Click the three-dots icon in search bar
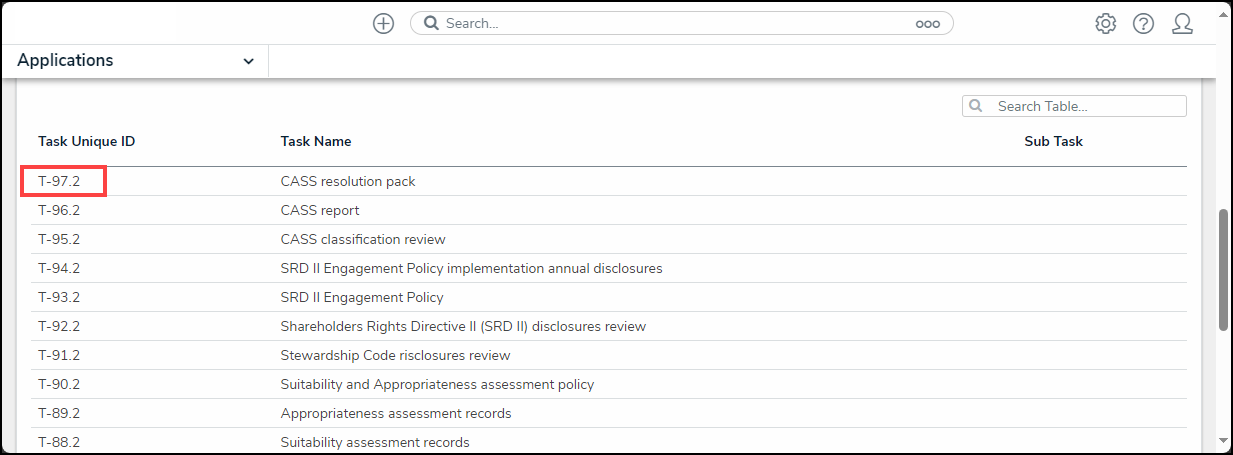 tap(927, 24)
